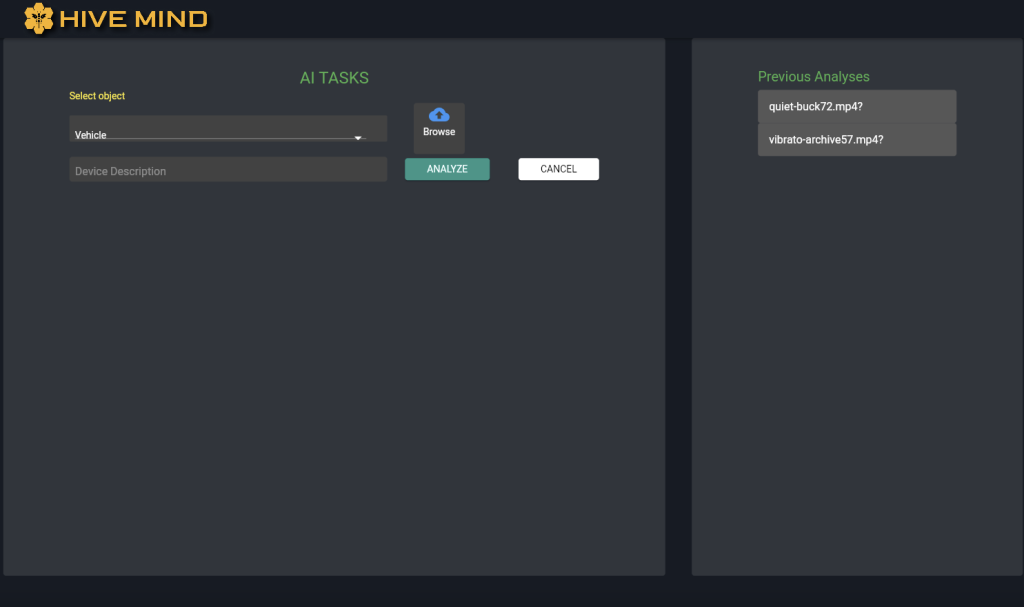Screen dimensions: 1024x607
Task: Start analysis with the ANALYZE button
Action: click(x=447, y=169)
